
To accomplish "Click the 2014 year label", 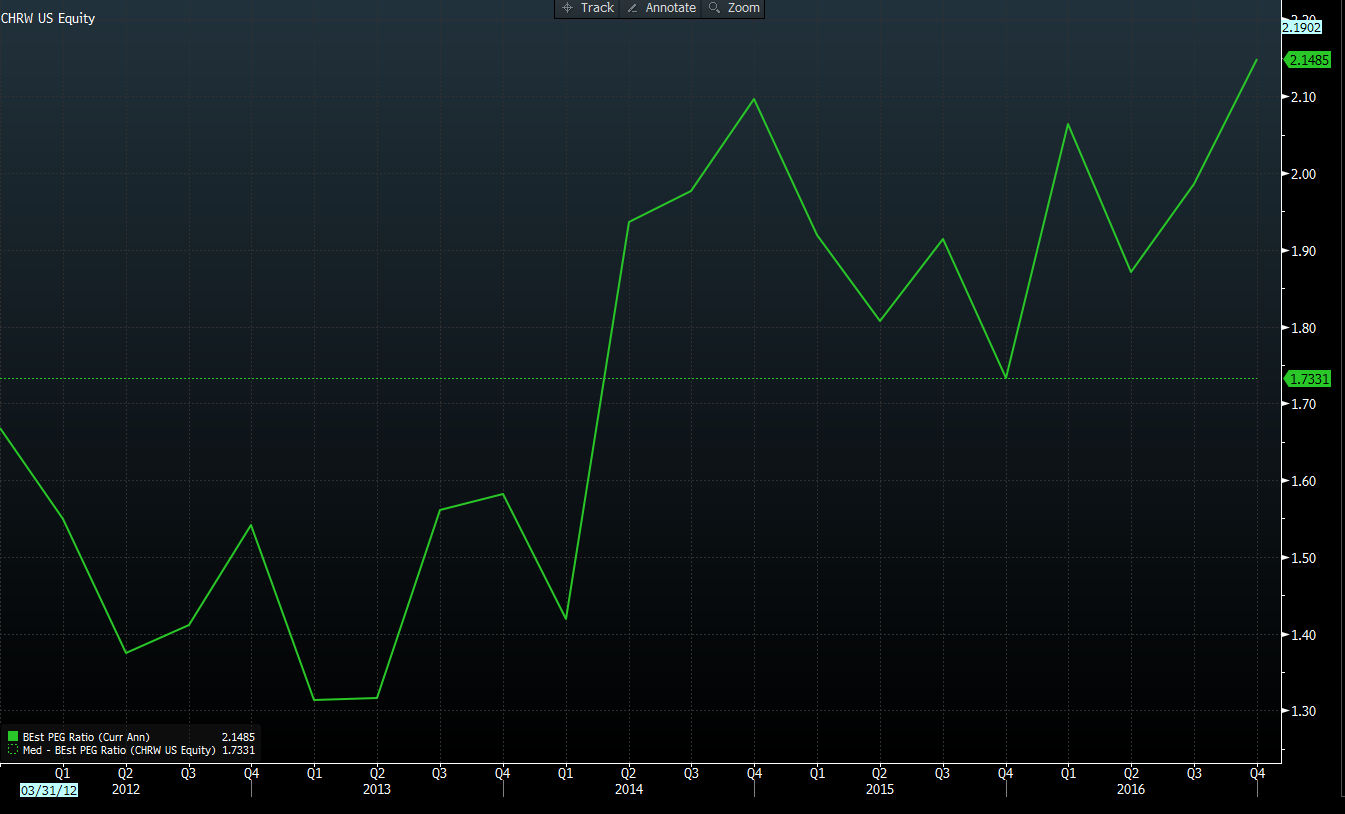I will (x=628, y=789).
